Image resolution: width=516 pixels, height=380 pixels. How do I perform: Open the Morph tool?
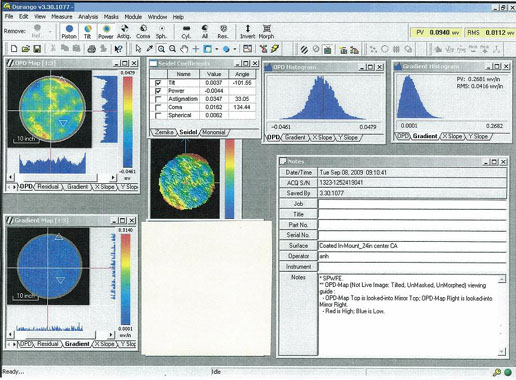(x=266, y=31)
